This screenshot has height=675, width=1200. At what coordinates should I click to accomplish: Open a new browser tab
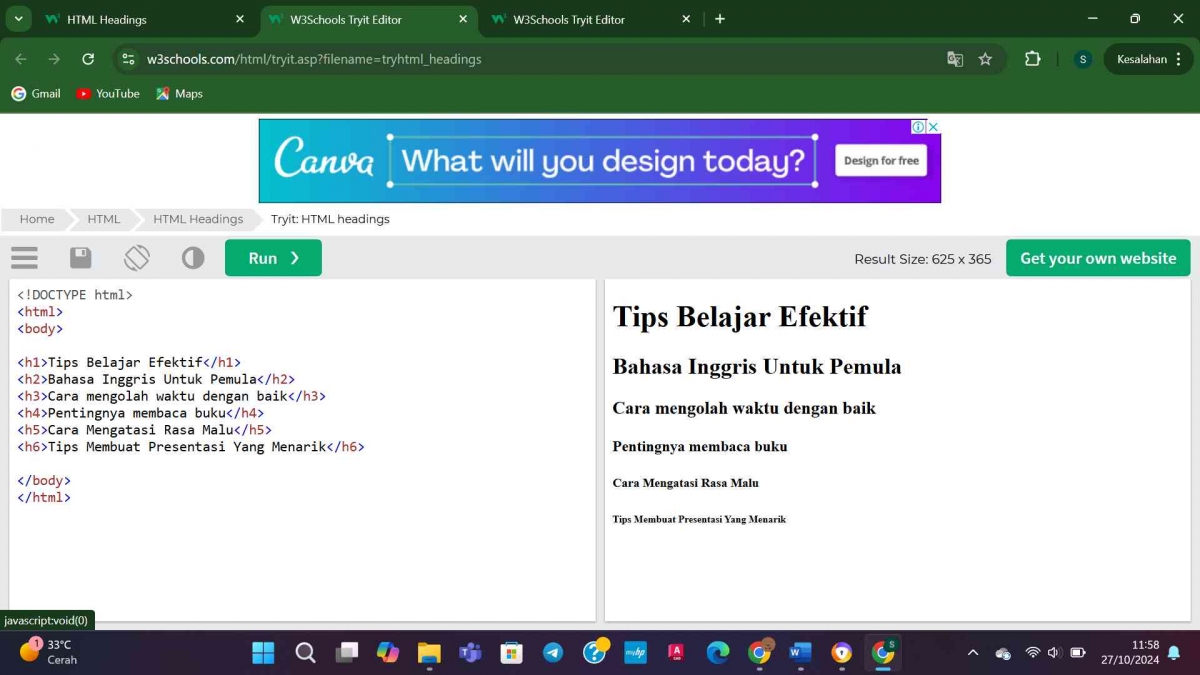point(720,19)
